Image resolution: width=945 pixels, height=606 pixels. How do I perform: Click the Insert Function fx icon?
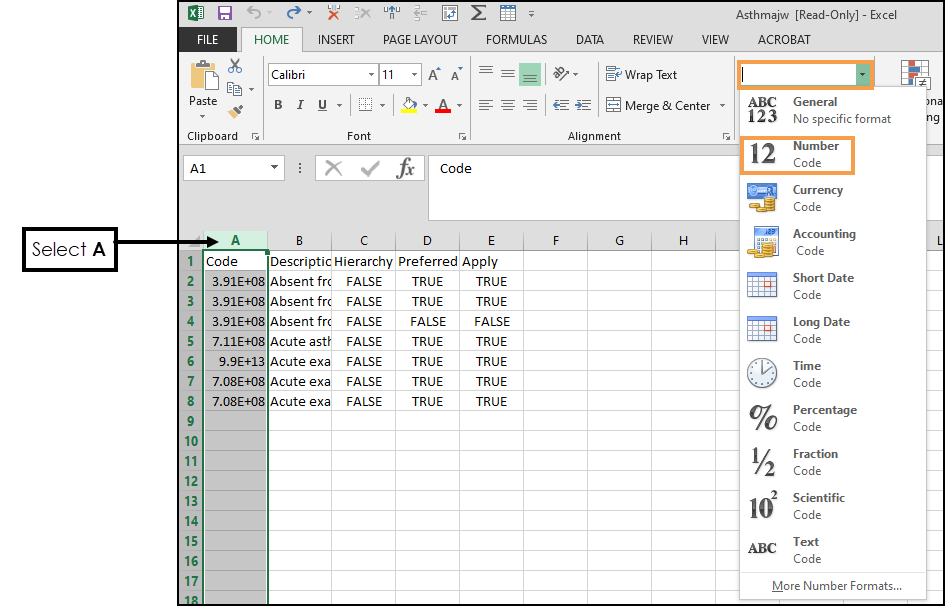point(405,169)
